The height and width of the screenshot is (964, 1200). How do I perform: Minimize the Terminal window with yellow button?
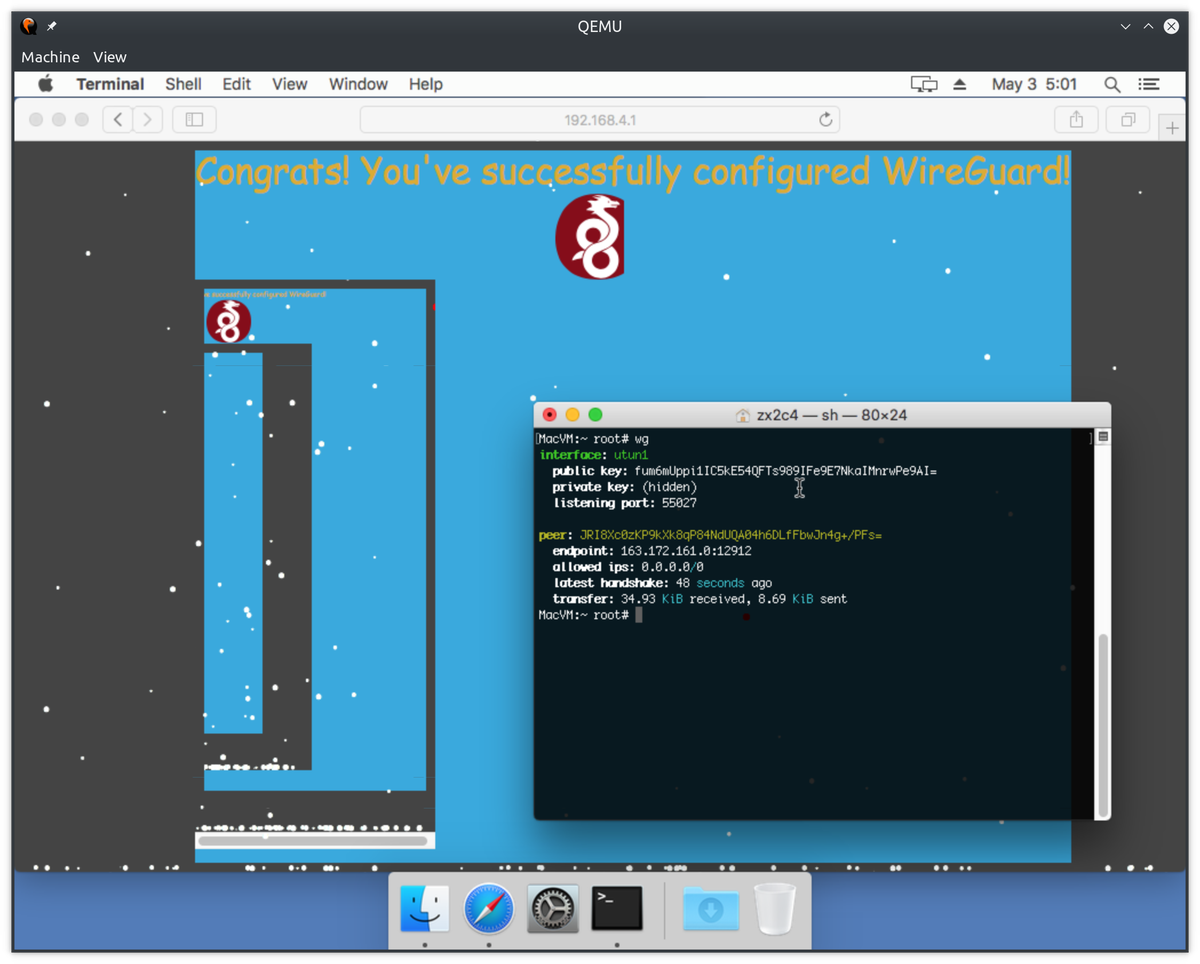(572, 414)
